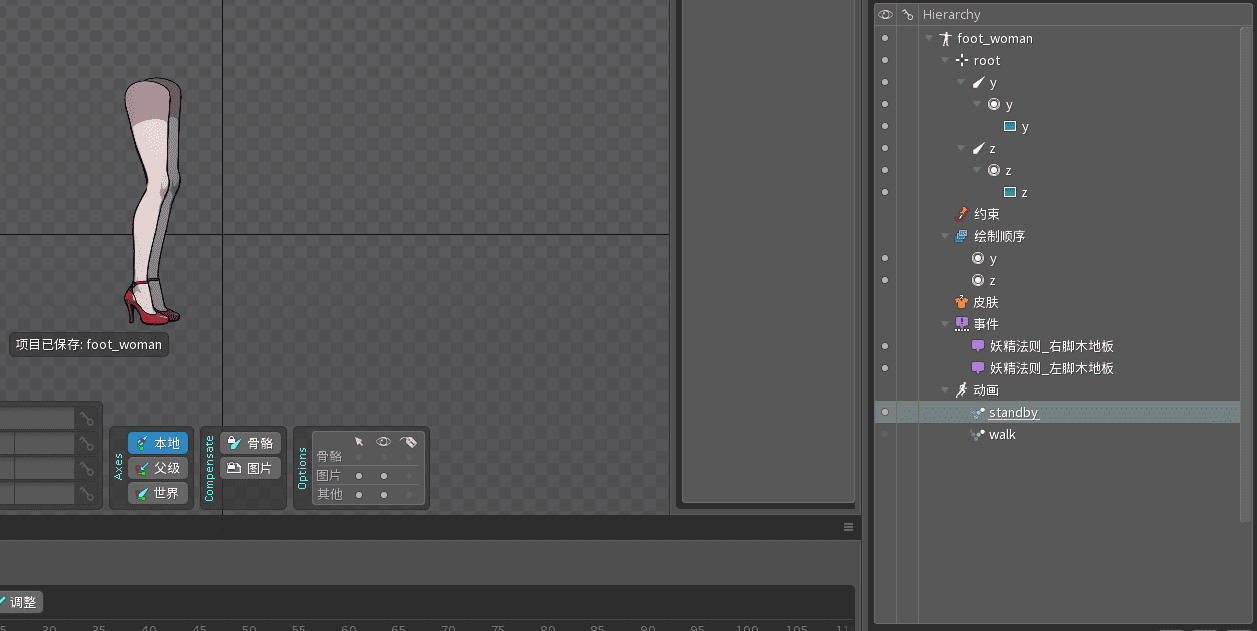Click the eye icon in Hierarchy header

point(885,14)
